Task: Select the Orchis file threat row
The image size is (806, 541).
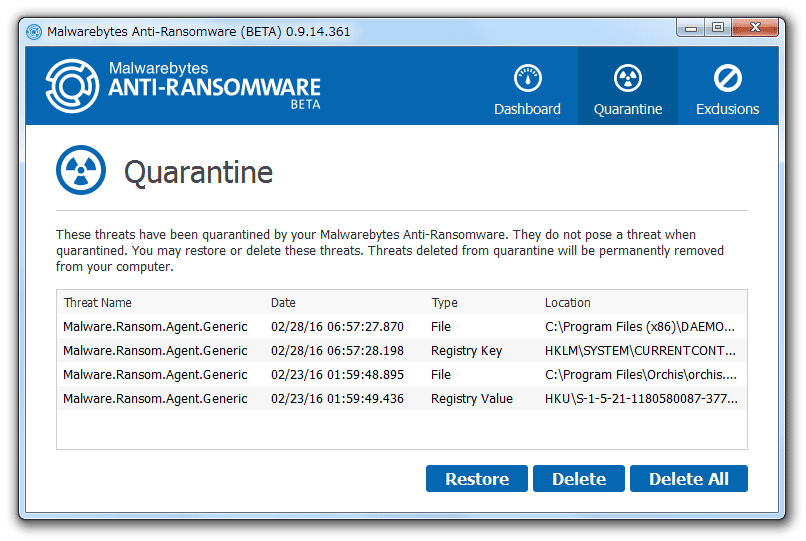Action: (402, 375)
